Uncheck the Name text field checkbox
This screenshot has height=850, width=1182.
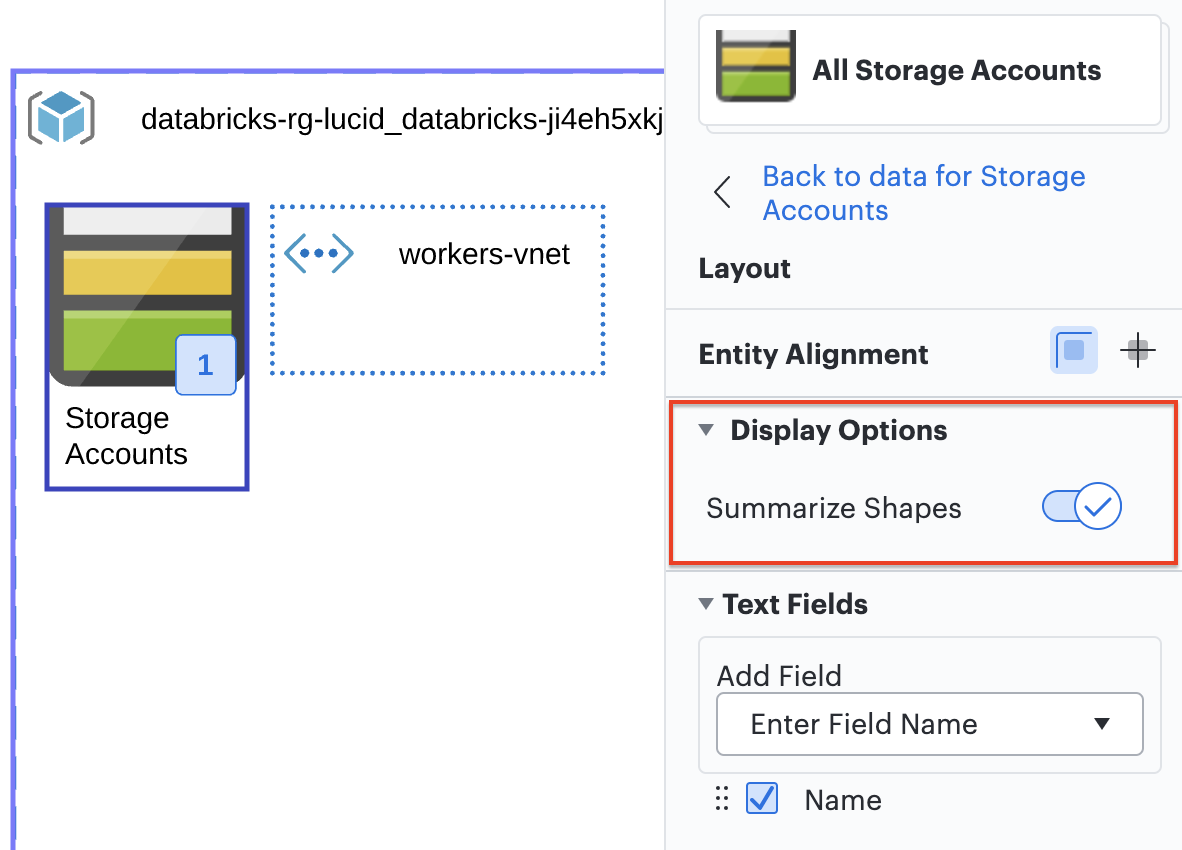761,799
